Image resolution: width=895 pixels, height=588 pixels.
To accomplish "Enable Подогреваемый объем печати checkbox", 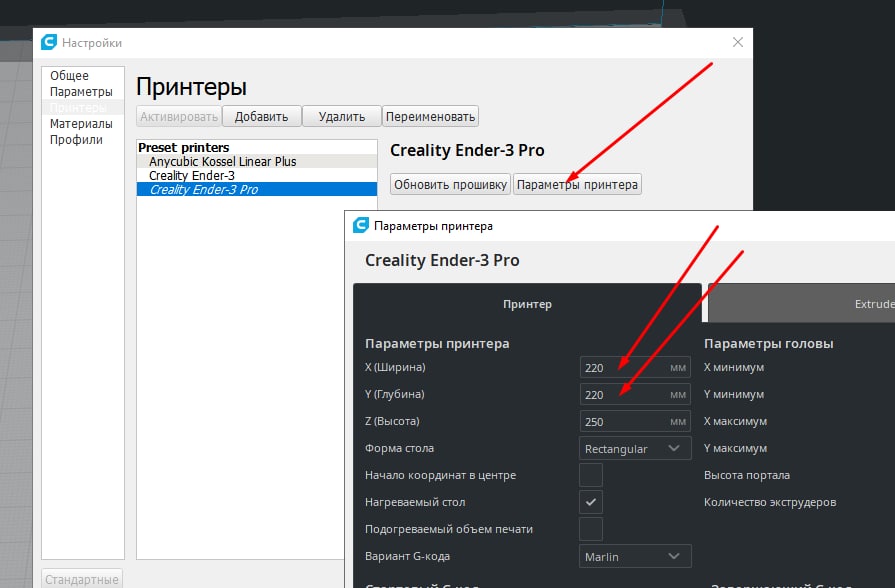I will pos(591,529).
